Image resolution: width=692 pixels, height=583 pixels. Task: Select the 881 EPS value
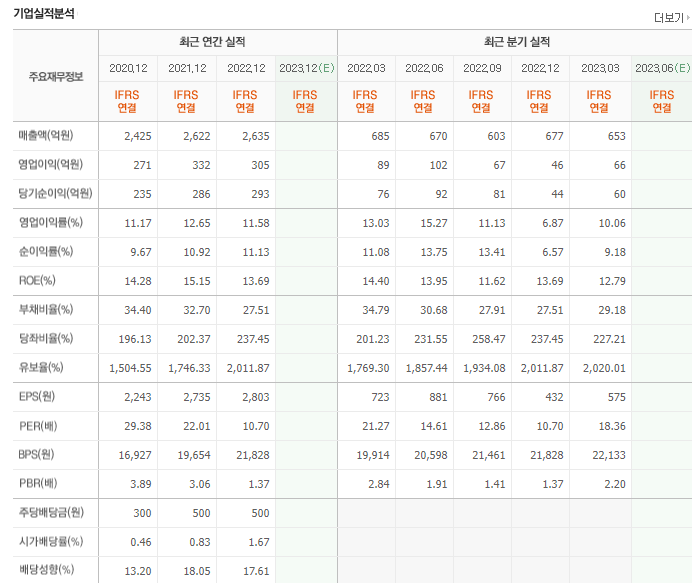[x=438, y=397]
